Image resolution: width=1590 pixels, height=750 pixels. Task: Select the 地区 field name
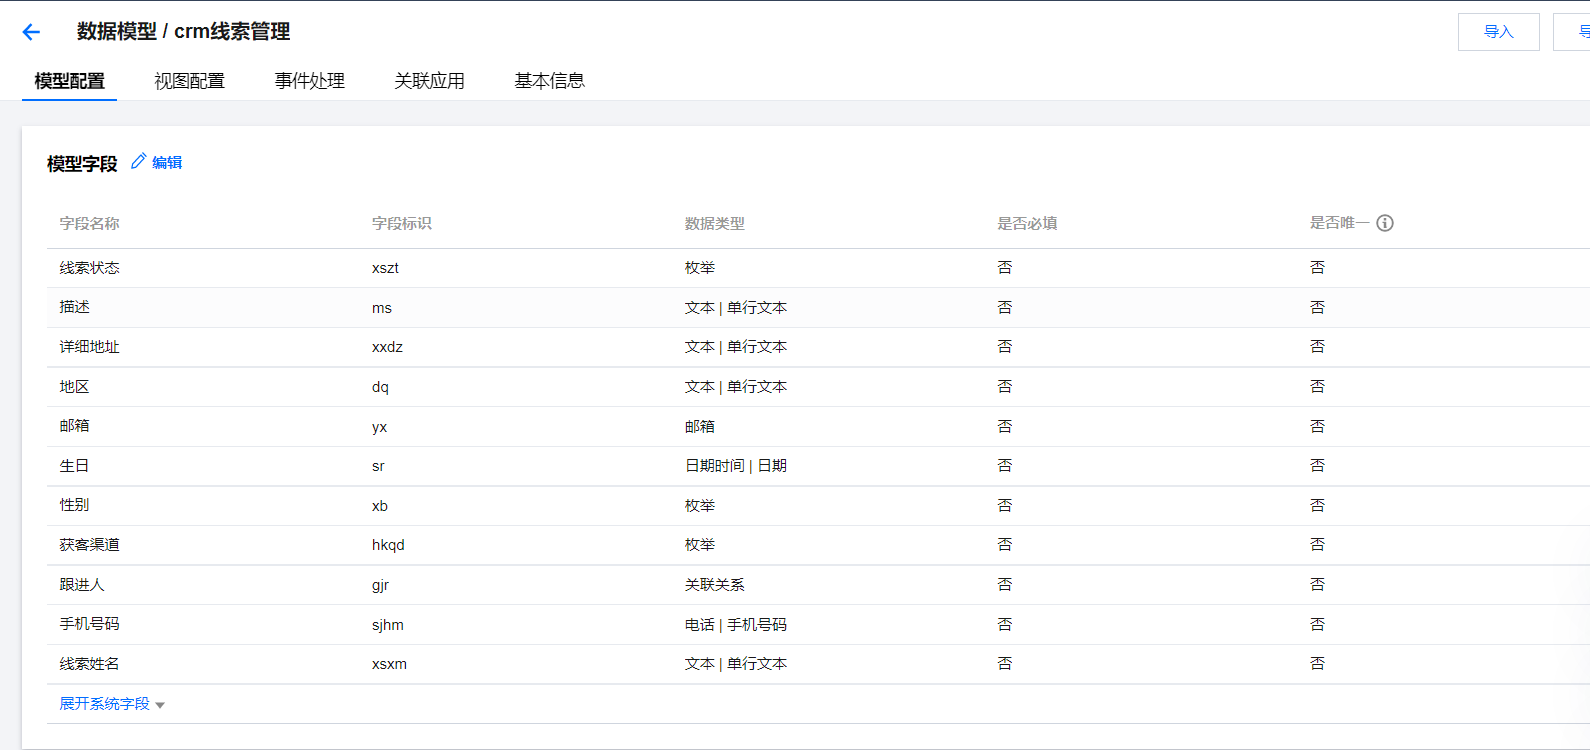[74, 387]
